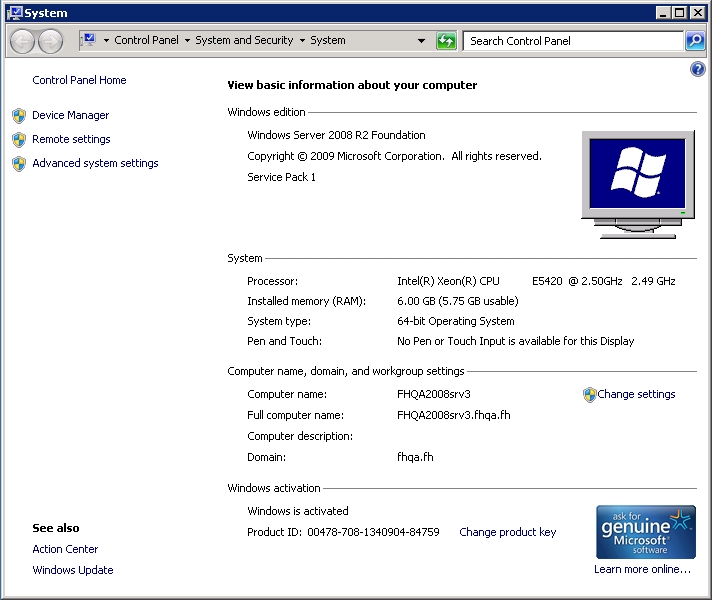Click the computer icon in address bar
712x600 pixels.
(89, 40)
